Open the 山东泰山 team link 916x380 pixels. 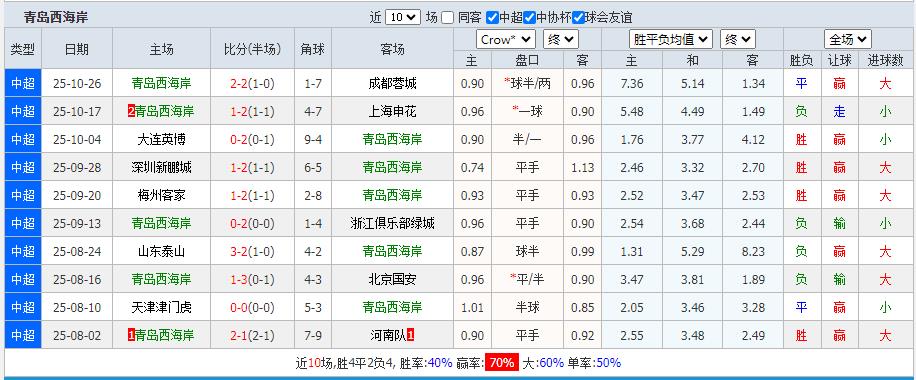coord(161,251)
